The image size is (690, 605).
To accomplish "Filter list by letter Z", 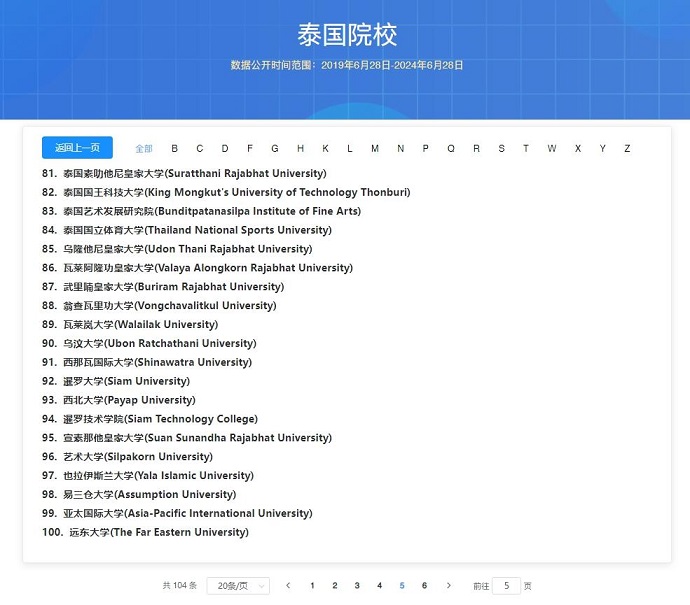I will tap(627, 149).
